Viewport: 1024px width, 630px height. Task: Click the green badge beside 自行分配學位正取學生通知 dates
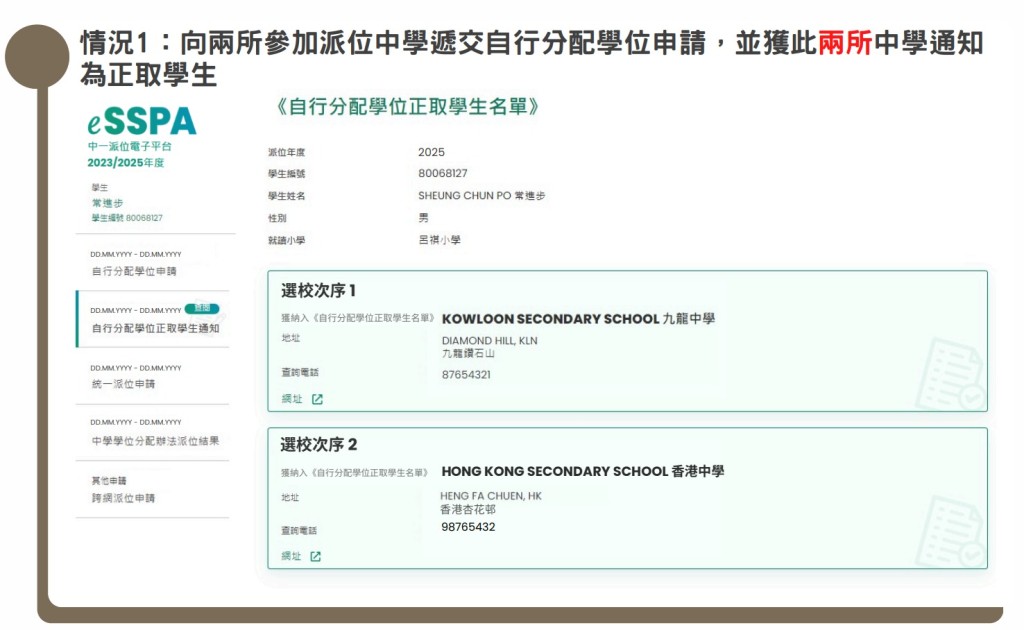tap(202, 309)
